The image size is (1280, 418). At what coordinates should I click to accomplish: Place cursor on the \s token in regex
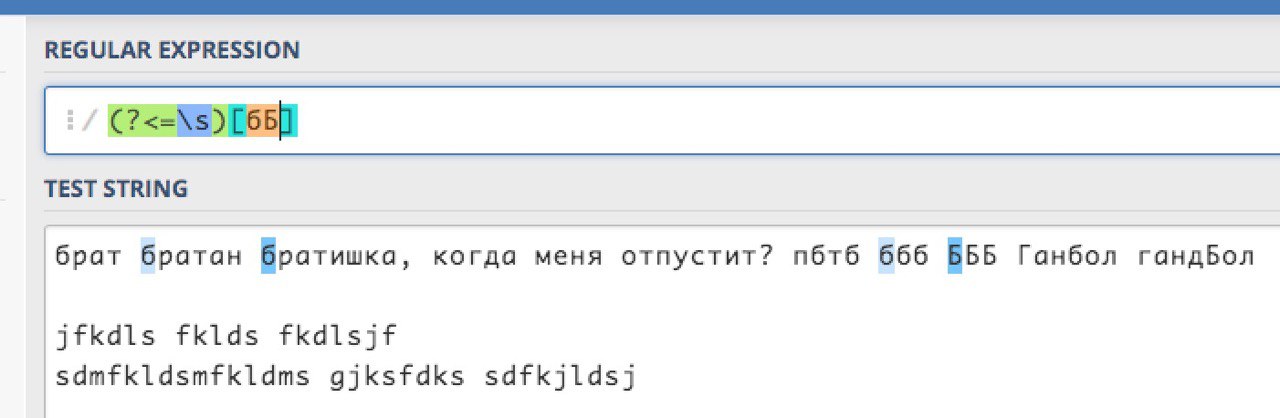click(x=195, y=121)
